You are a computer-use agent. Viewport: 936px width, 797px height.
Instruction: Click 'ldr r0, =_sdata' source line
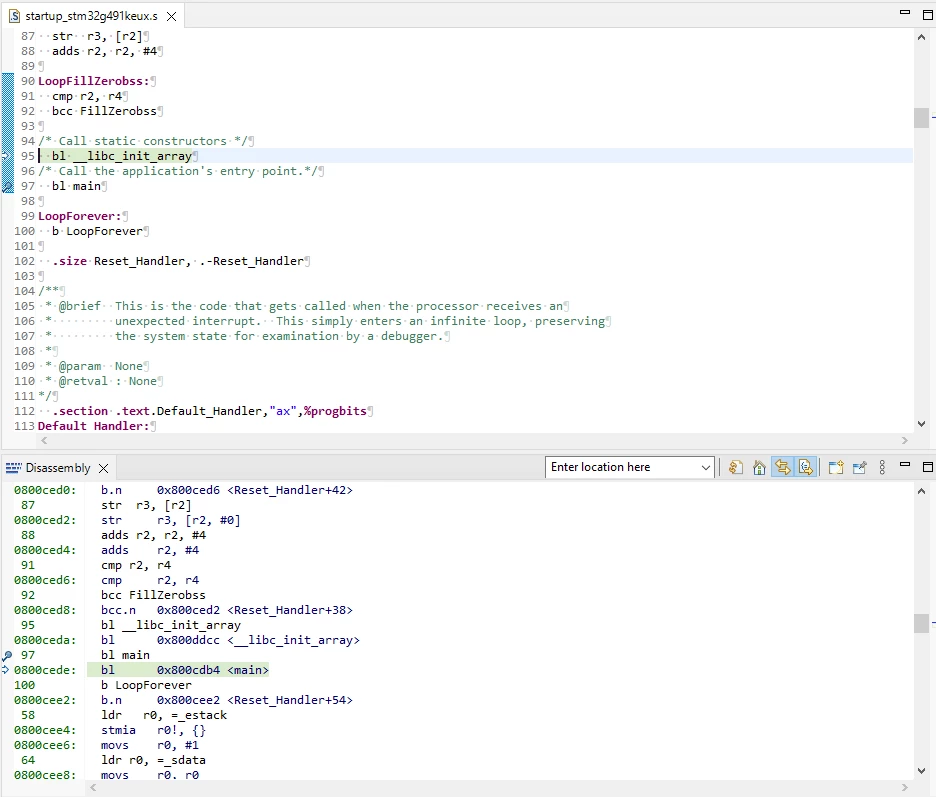(x=153, y=760)
